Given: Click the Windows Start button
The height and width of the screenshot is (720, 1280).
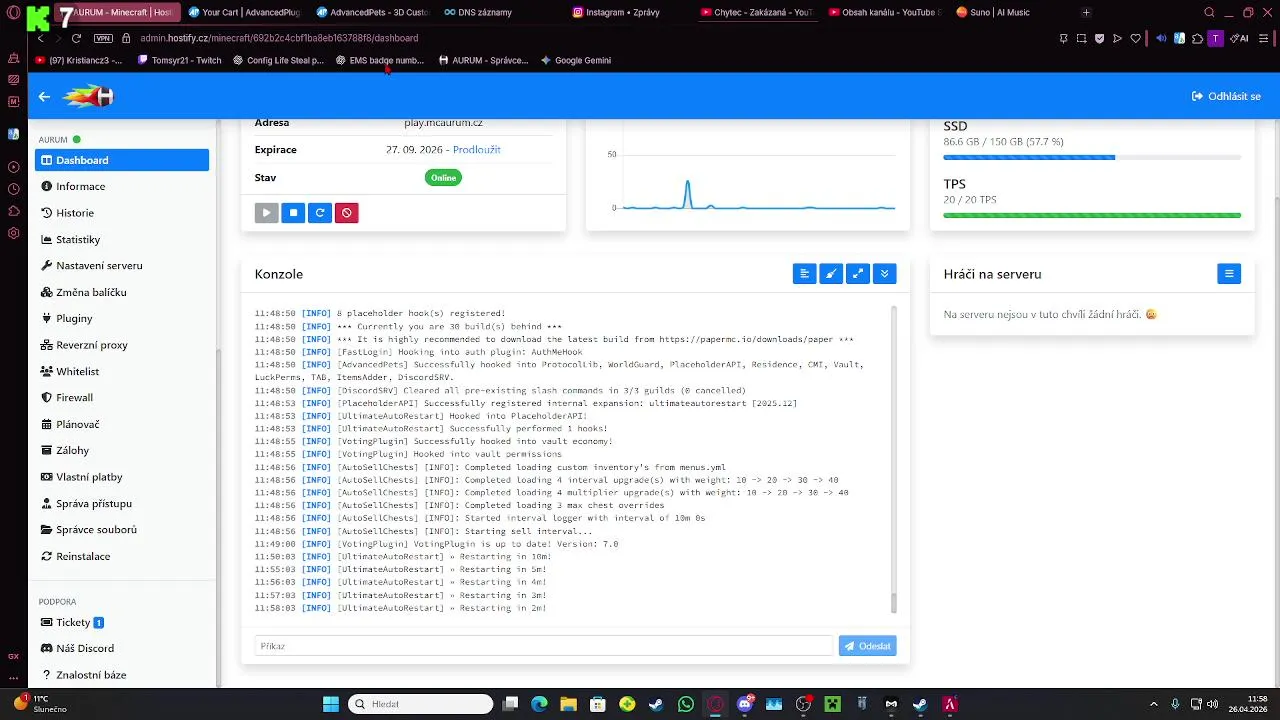Looking at the screenshot, I should [x=331, y=704].
